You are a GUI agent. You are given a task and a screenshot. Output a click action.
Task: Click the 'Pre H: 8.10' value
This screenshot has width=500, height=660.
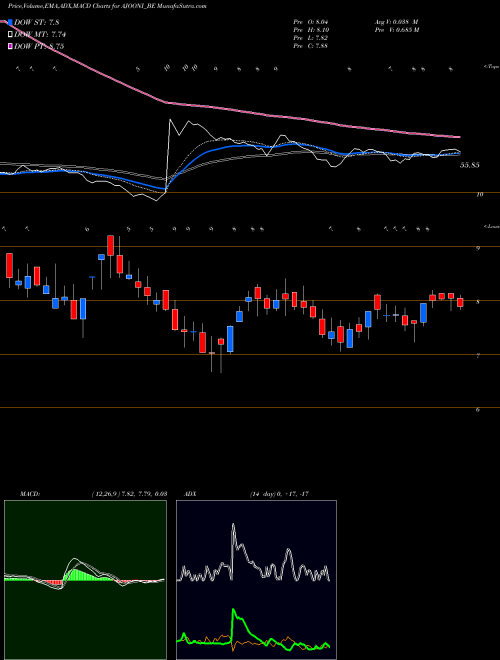pyautogui.click(x=311, y=29)
